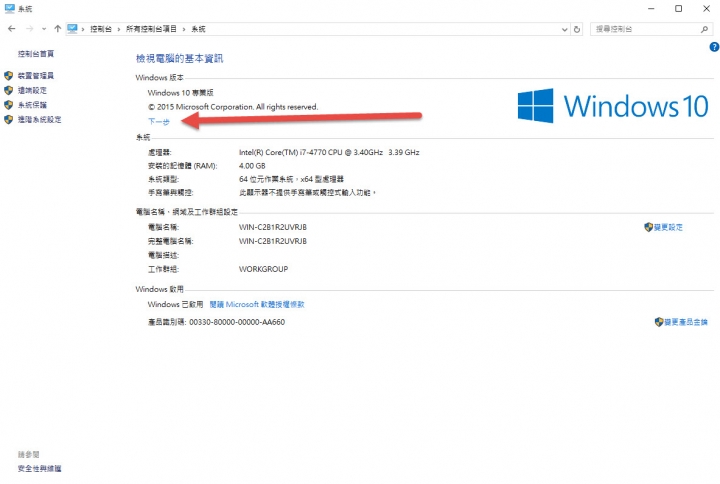Viewport: 720px width, 484px height.
Task: Click the system icon in title bar
Action: 10,8
